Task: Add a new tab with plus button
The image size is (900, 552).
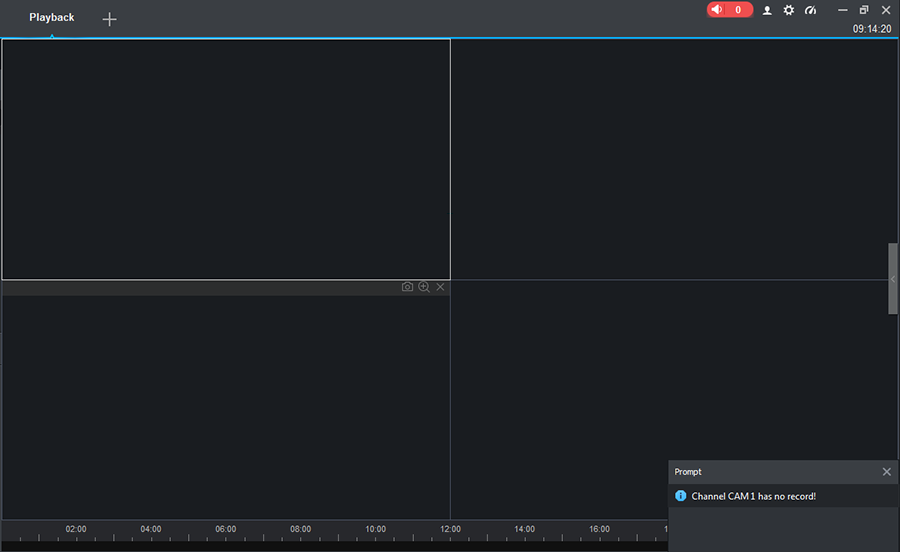Action: [x=110, y=19]
